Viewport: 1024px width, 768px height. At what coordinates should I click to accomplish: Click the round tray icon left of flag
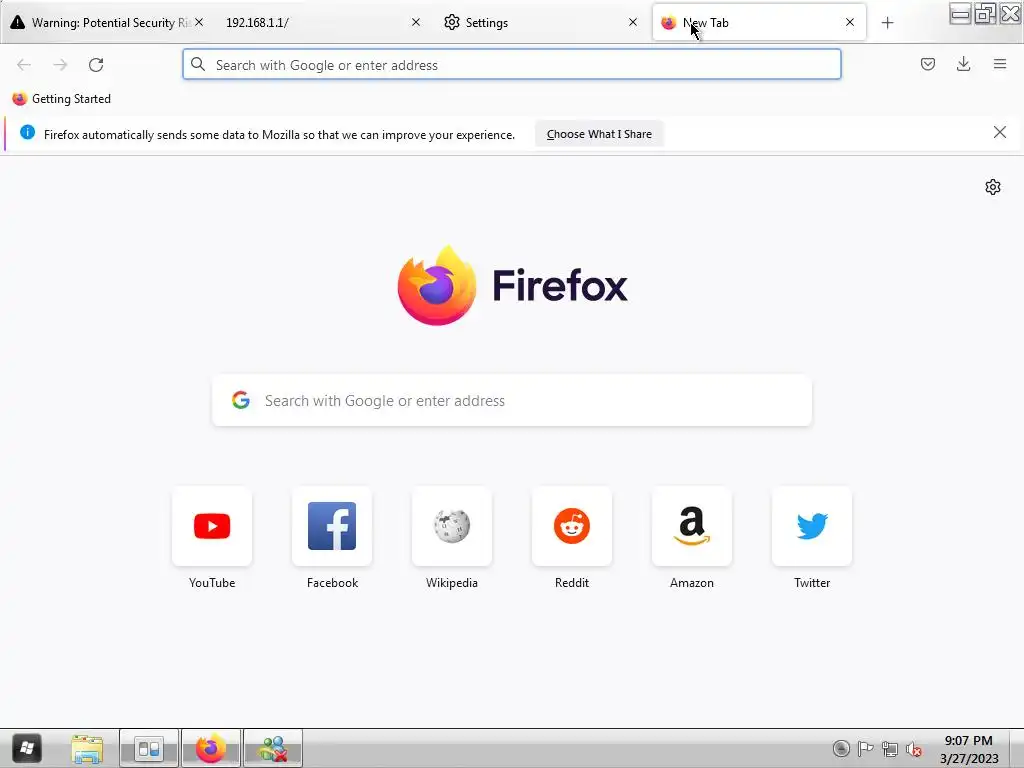pyautogui.click(x=841, y=748)
